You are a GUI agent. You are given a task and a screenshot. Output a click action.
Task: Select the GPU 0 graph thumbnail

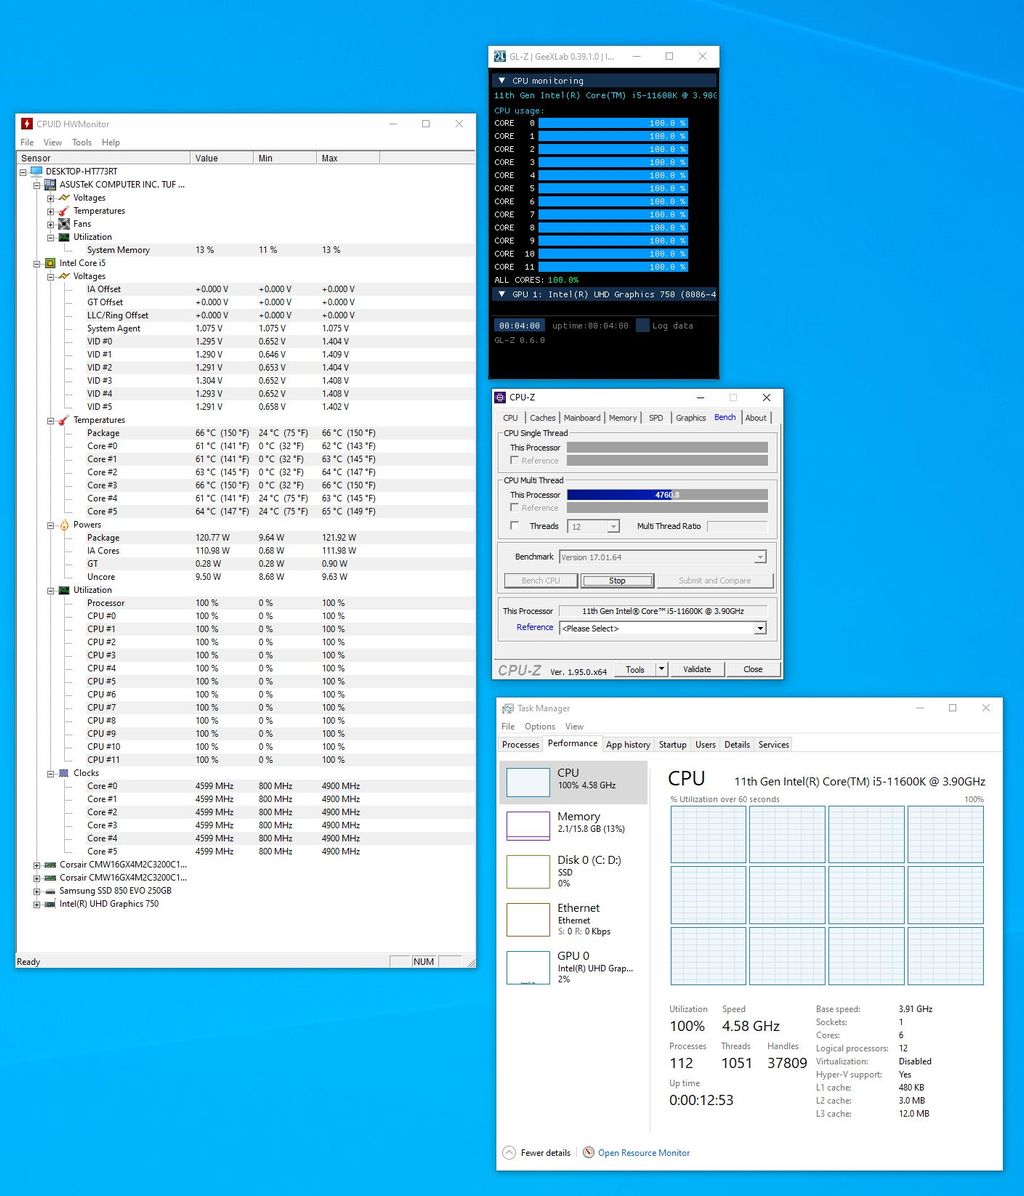[528, 968]
